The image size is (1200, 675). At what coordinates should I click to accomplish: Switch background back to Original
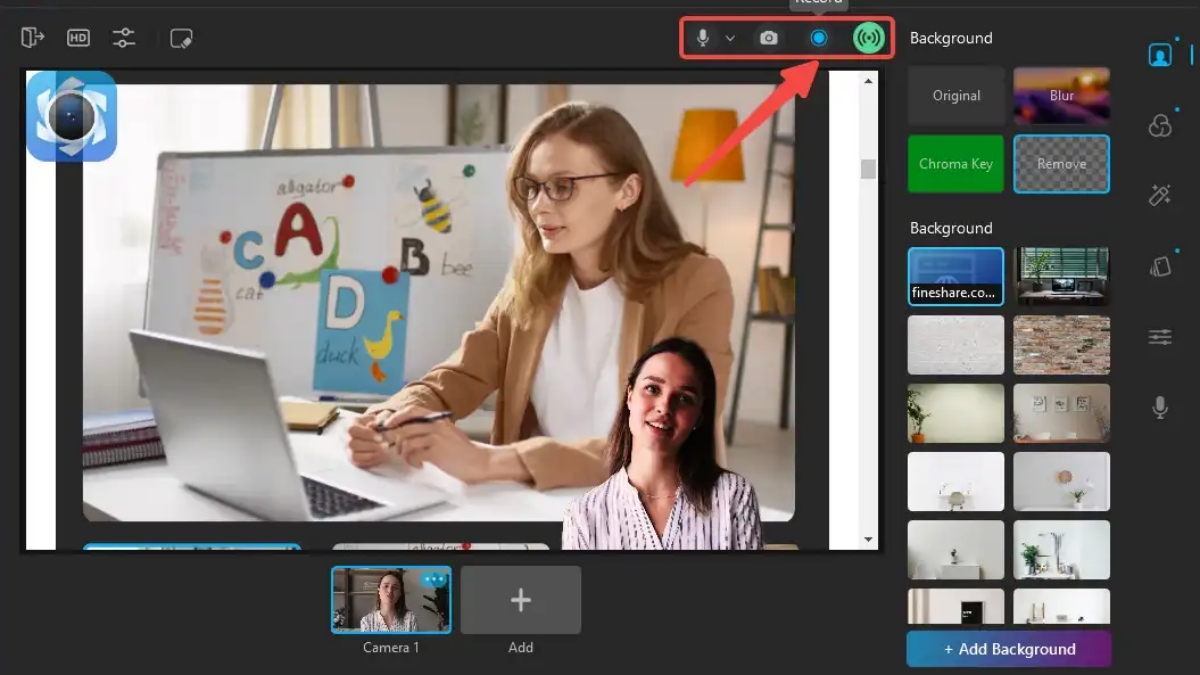pyautogui.click(x=955, y=95)
